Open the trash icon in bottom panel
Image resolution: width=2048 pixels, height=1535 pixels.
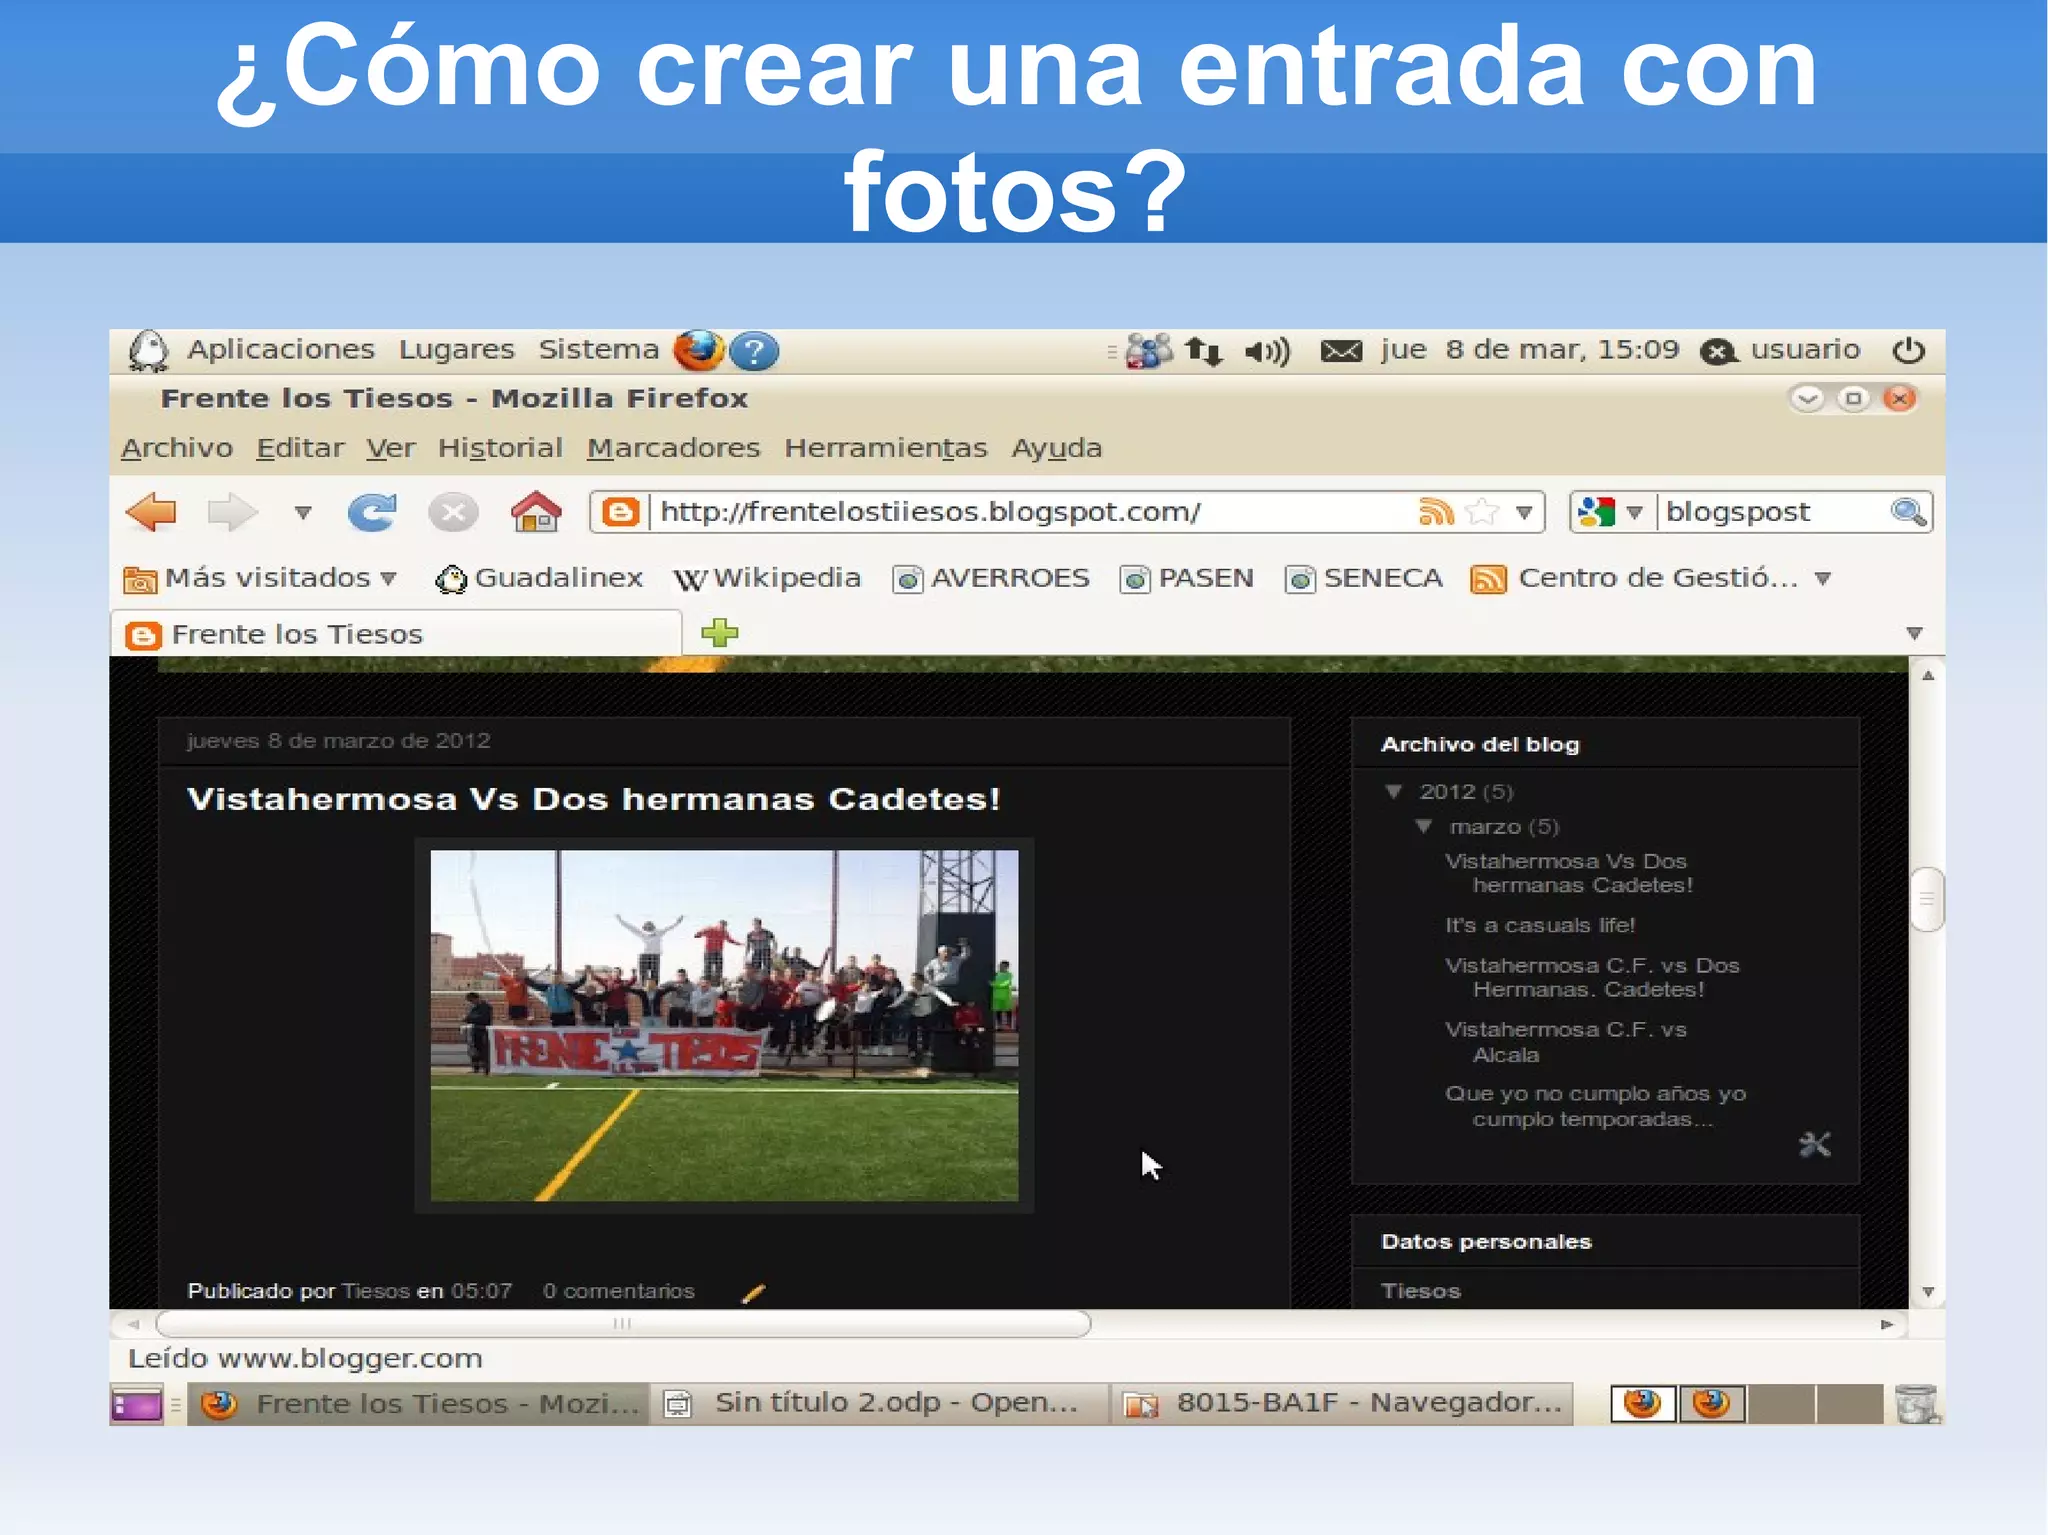(x=1916, y=1404)
